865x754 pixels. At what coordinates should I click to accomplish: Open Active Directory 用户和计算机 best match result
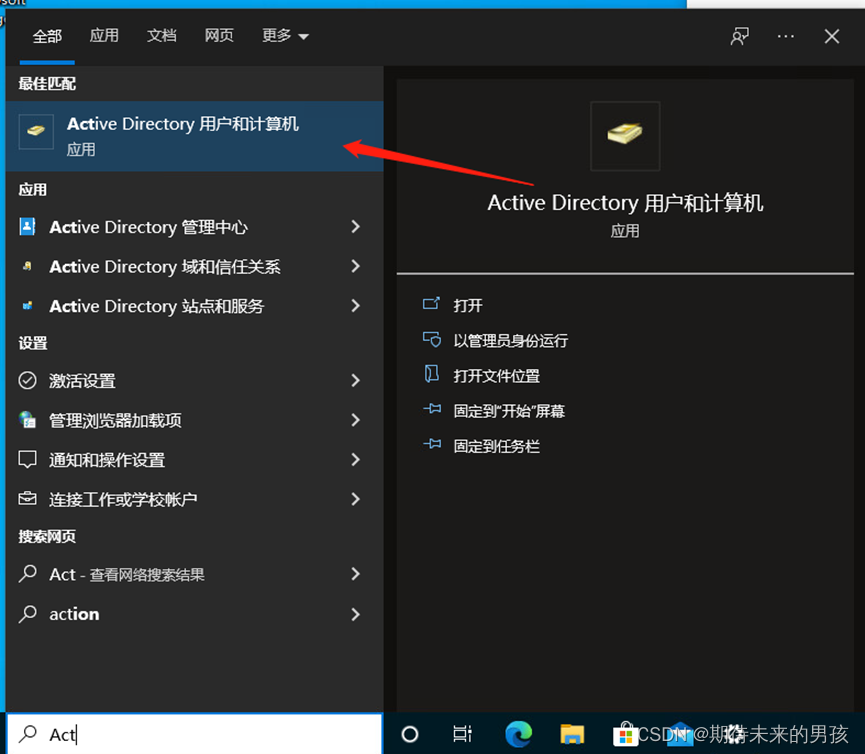coord(195,136)
